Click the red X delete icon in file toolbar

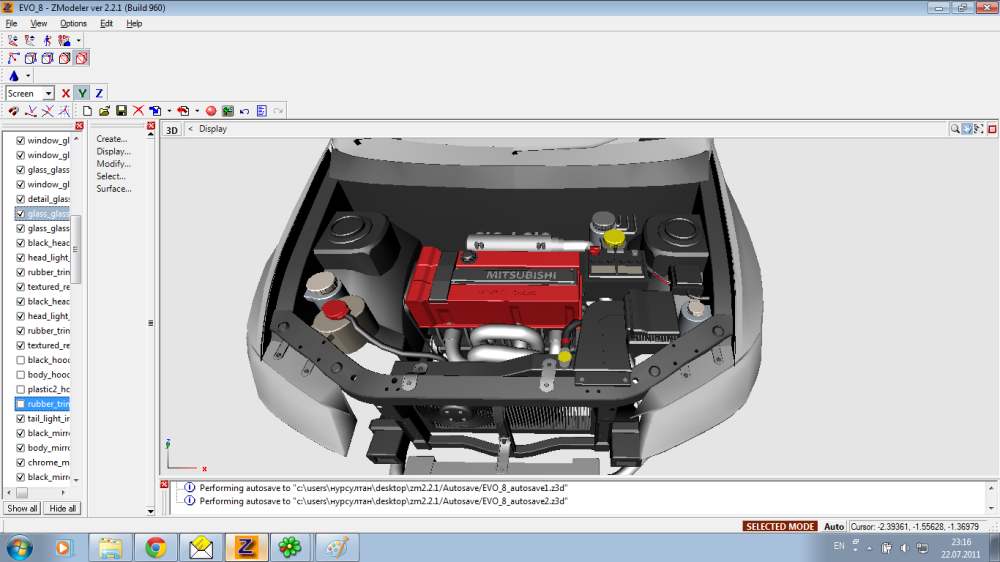(x=138, y=111)
